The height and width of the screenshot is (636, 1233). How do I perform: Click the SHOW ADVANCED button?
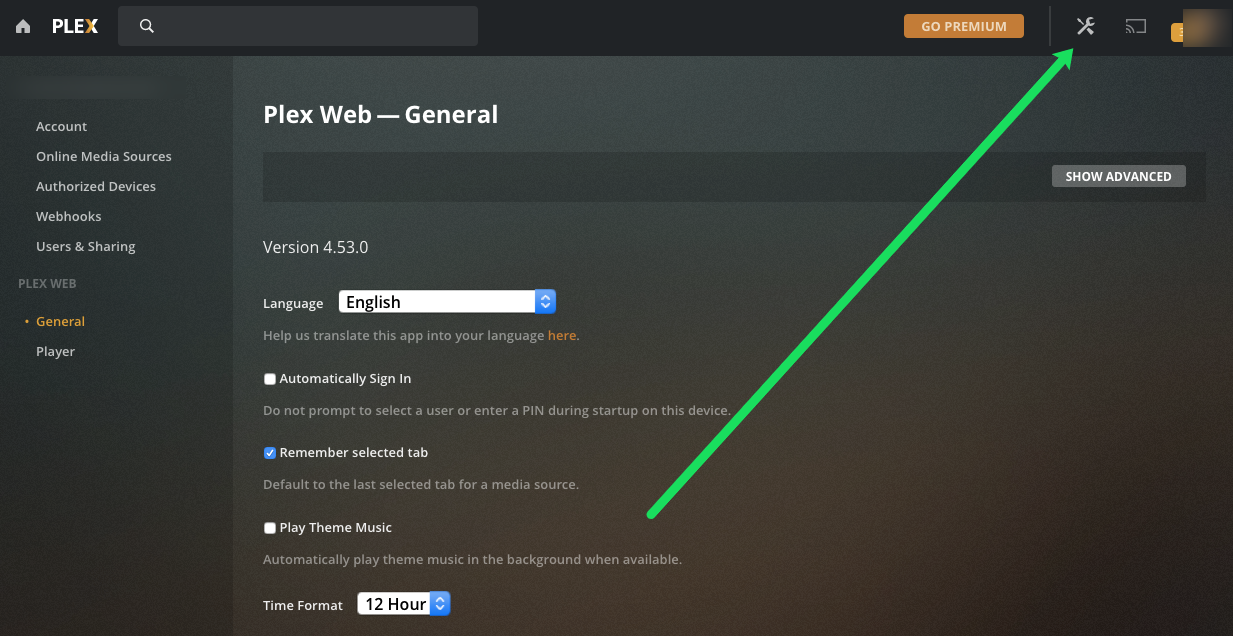[x=1118, y=176]
